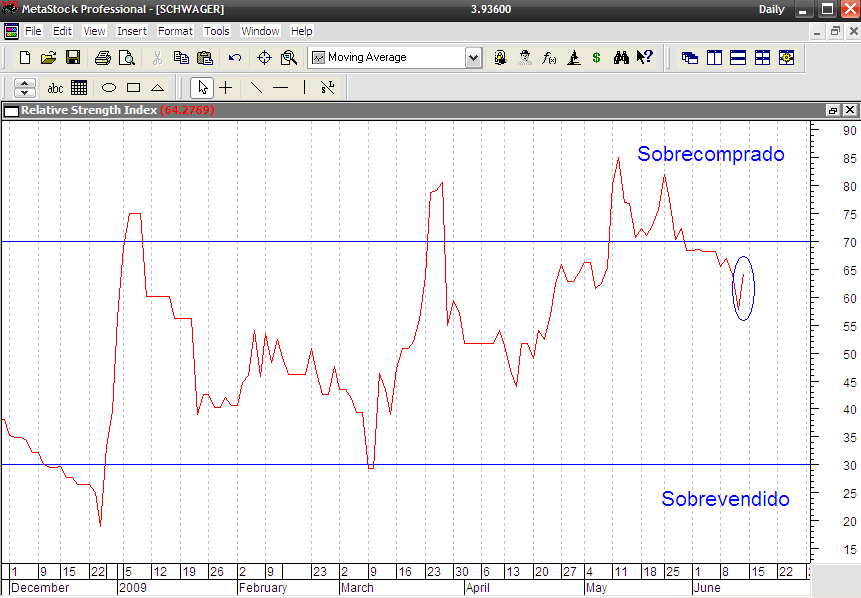861x598 pixels.
Task: Open the Expert Advisor man-with-hat icon
Action: (525, 58)
